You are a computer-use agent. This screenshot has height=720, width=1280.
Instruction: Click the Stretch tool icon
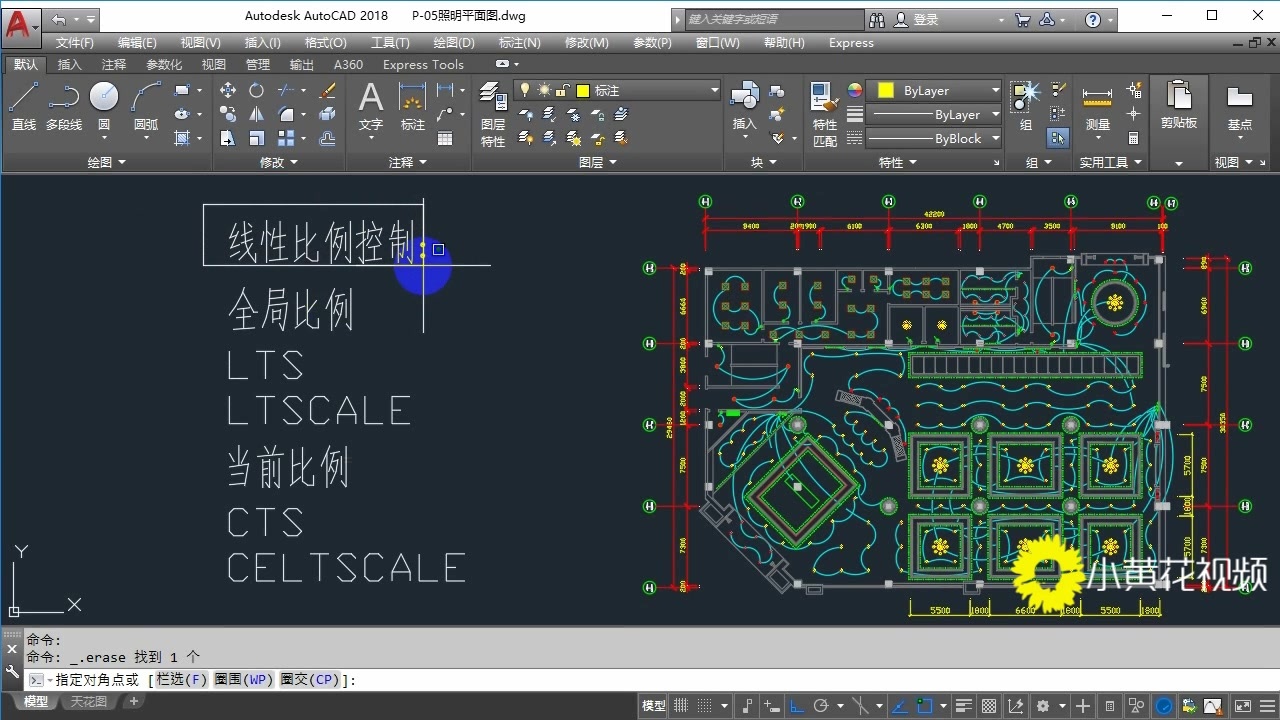(228, 138)
